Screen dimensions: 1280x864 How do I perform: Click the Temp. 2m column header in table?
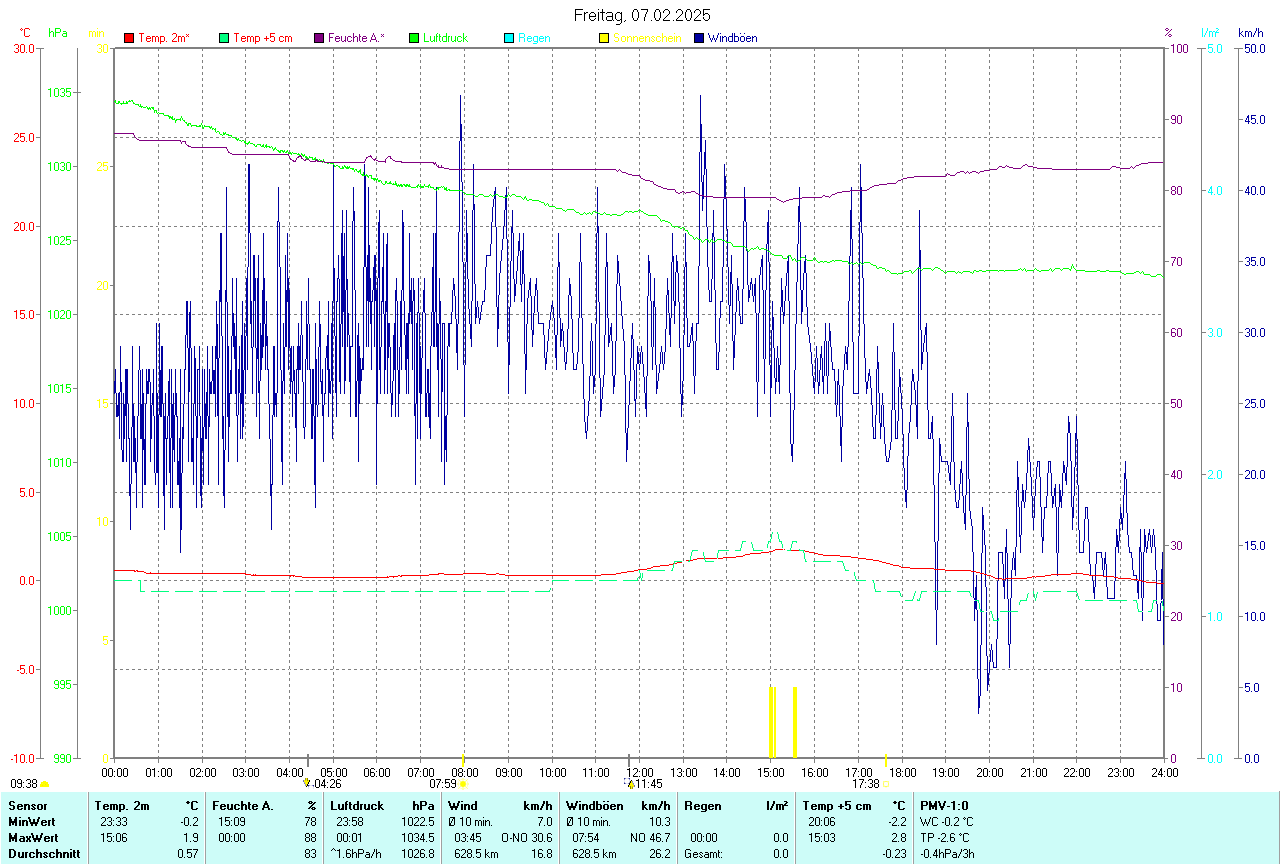pyautogui.click(x=122, y=805)
